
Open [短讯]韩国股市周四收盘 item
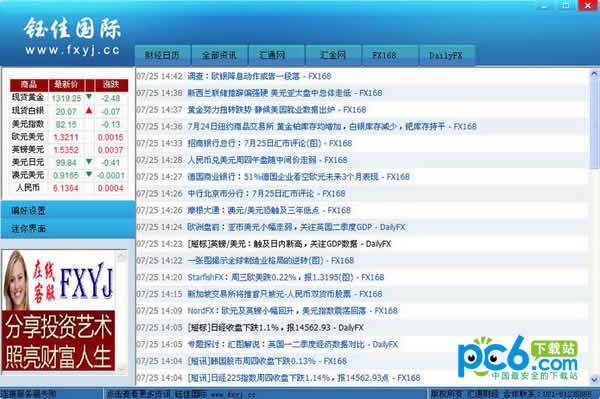point(267,361)
